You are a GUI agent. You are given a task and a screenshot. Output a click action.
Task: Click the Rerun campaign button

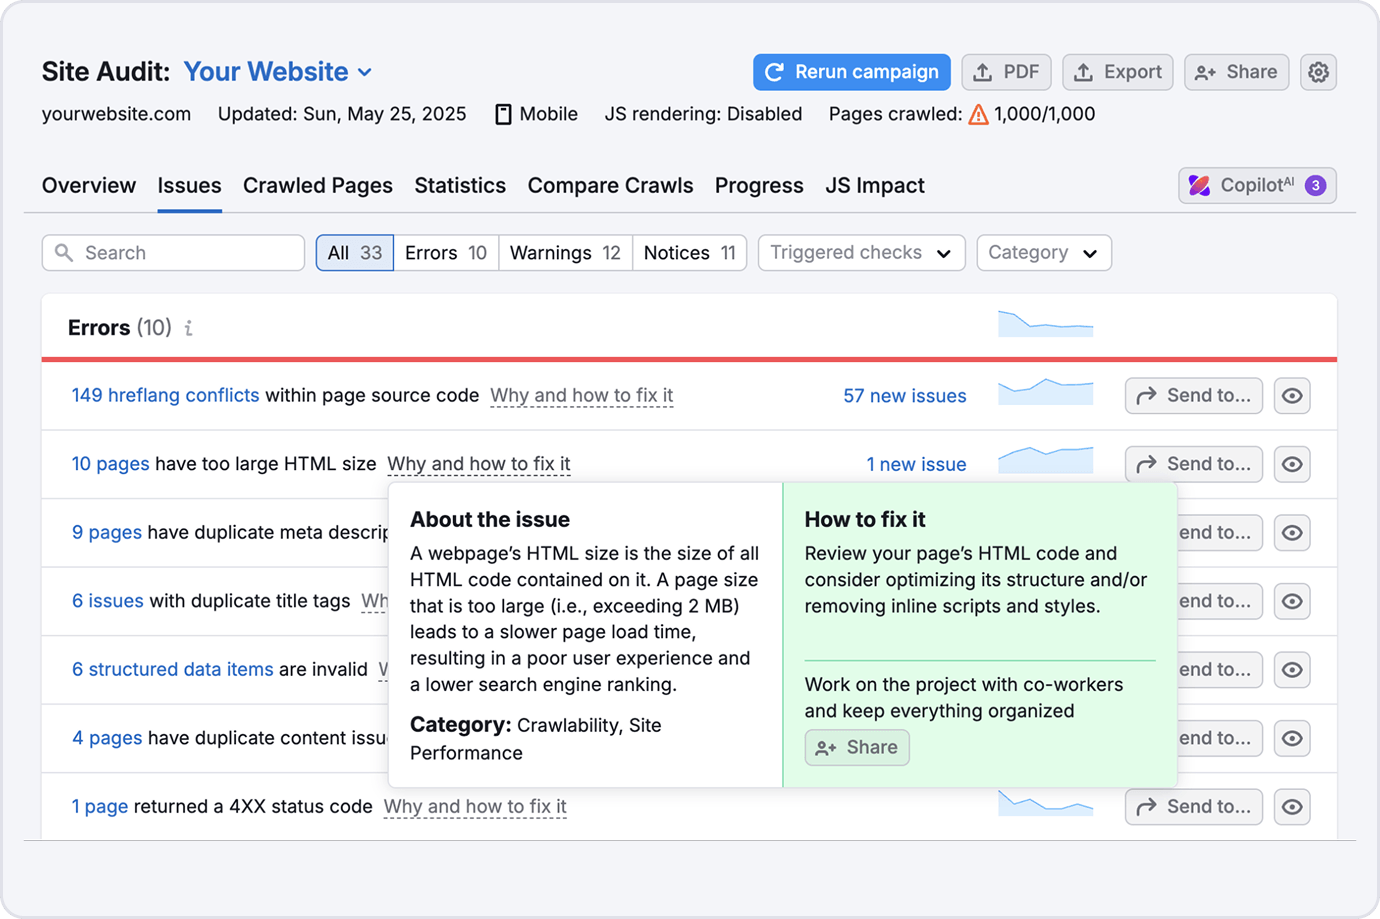tap(851, 72)
